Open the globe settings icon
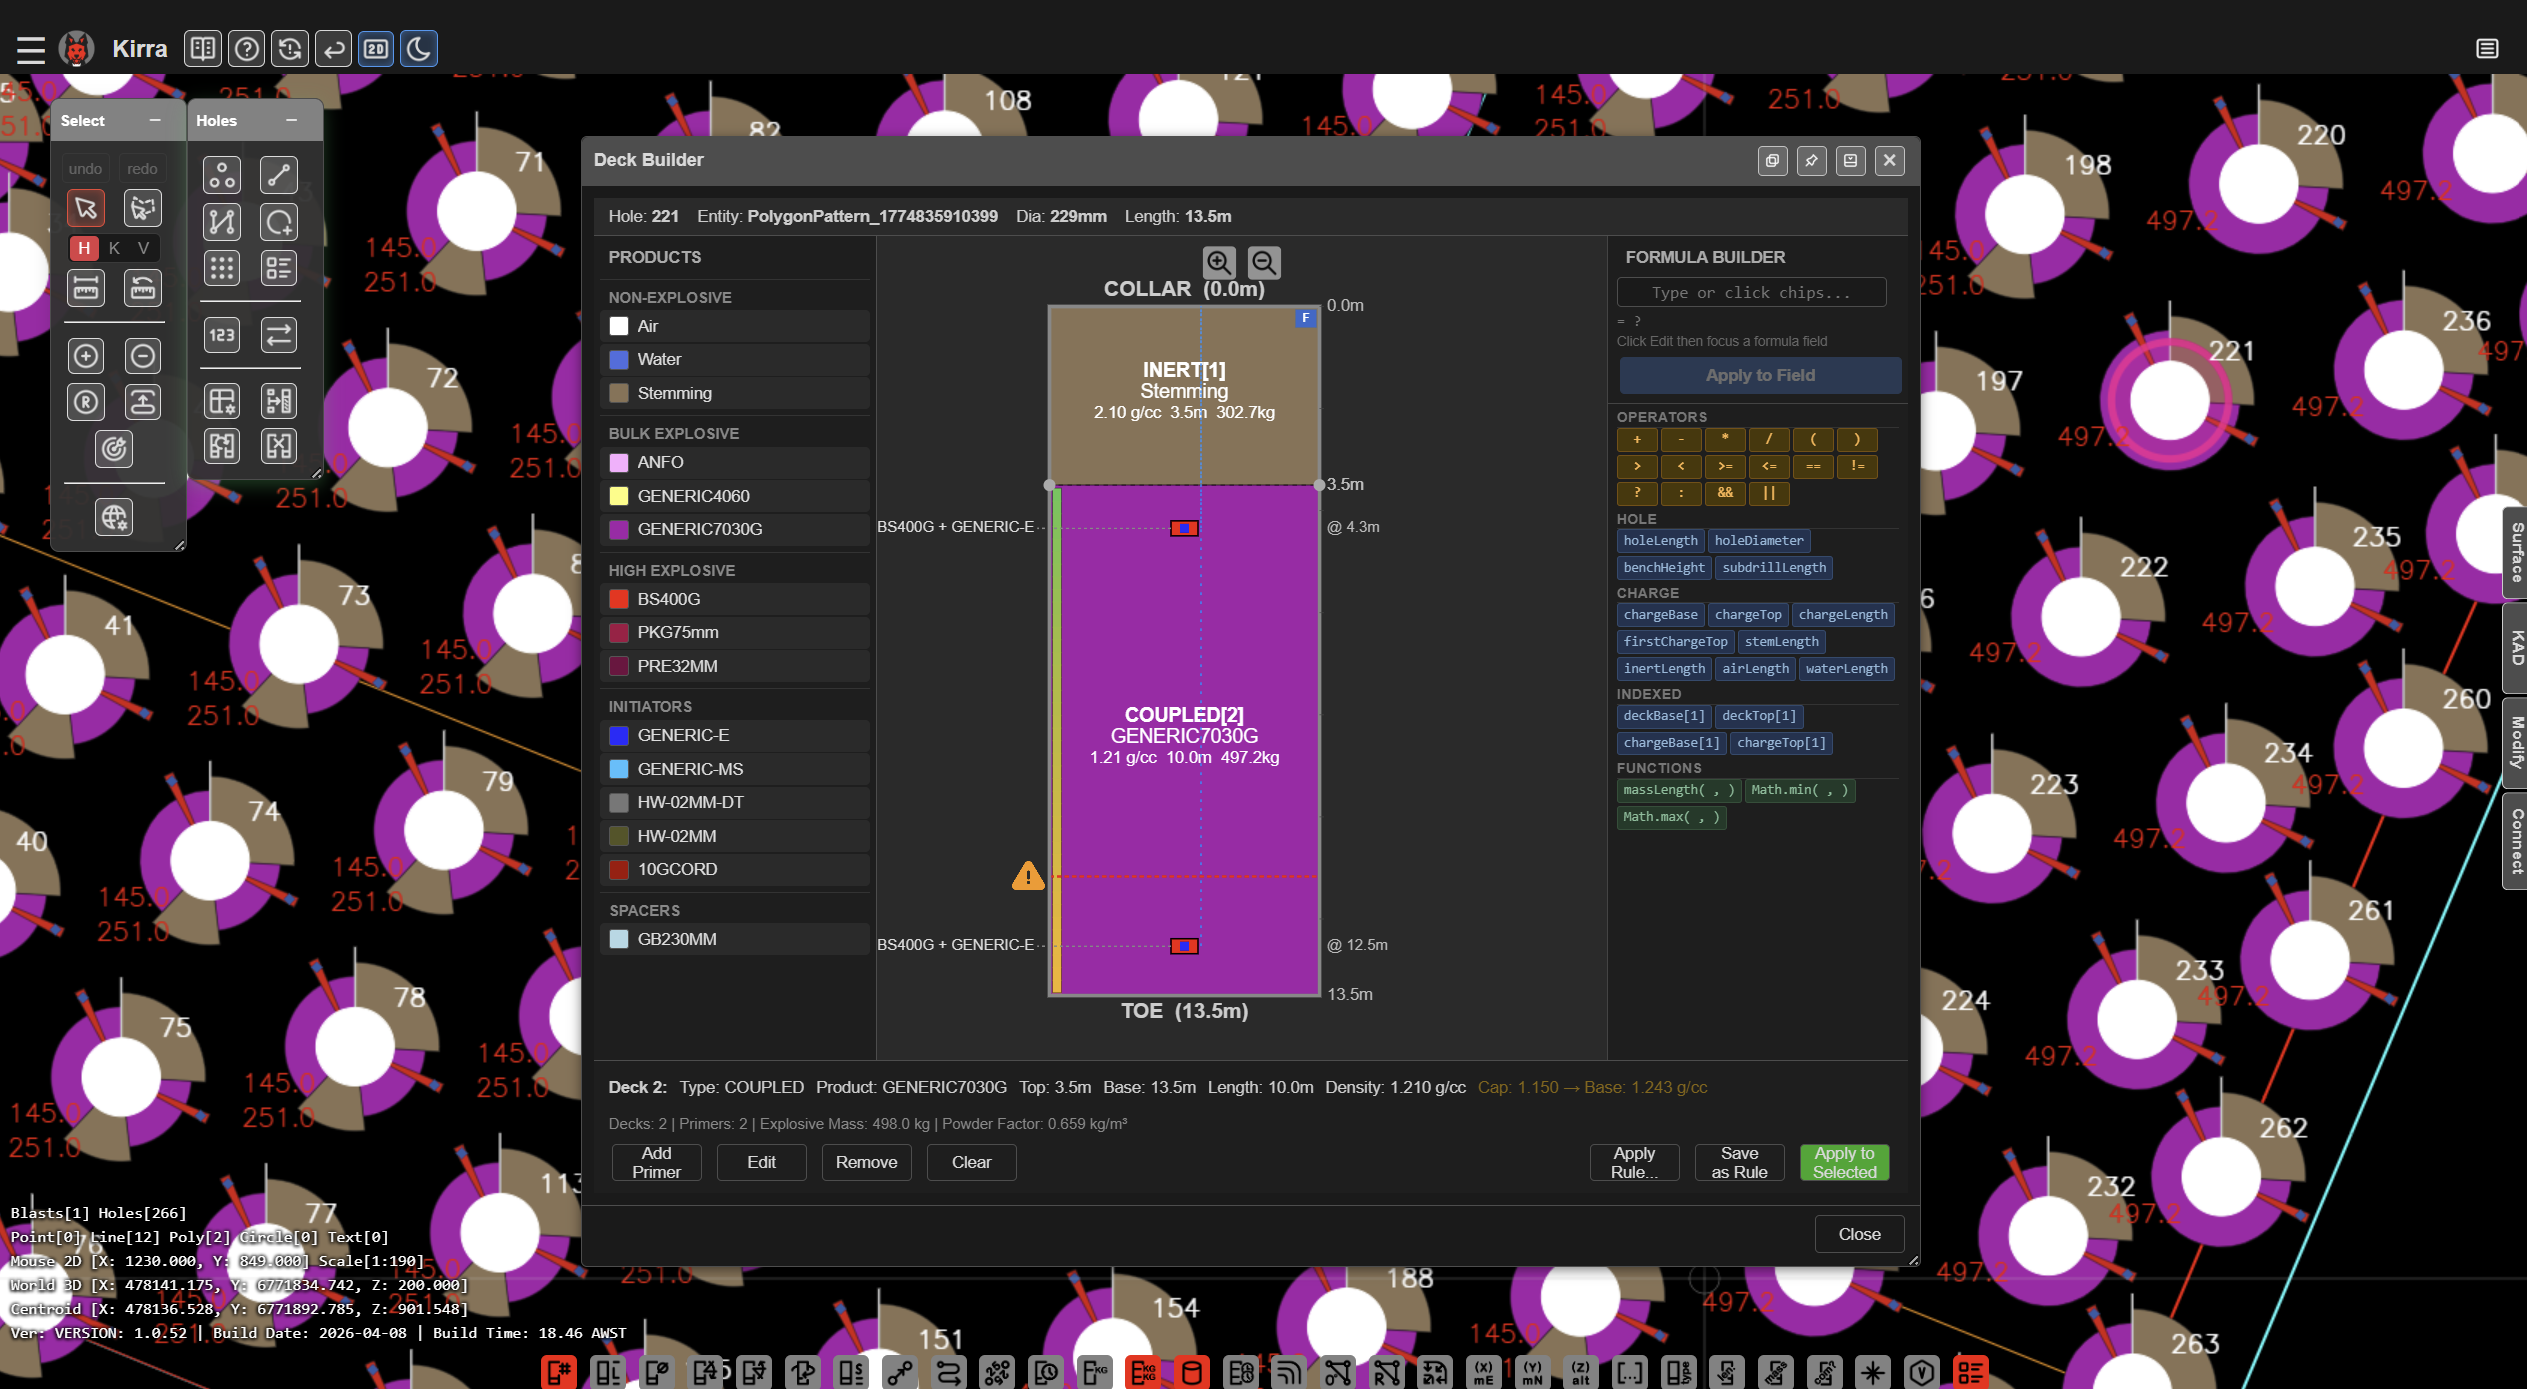2527x1389 pixels. pos(114,517)
